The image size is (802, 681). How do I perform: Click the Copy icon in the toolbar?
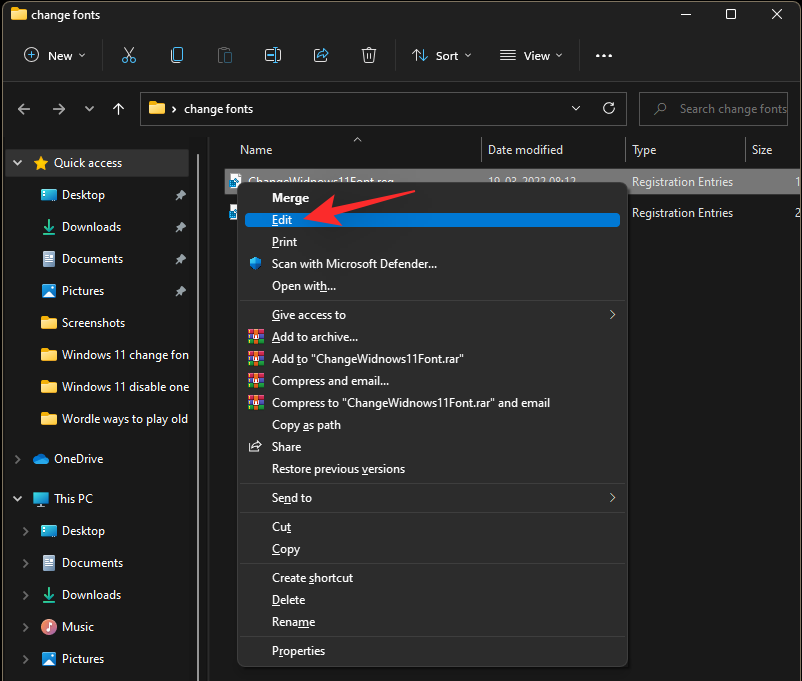pos(177,55)
